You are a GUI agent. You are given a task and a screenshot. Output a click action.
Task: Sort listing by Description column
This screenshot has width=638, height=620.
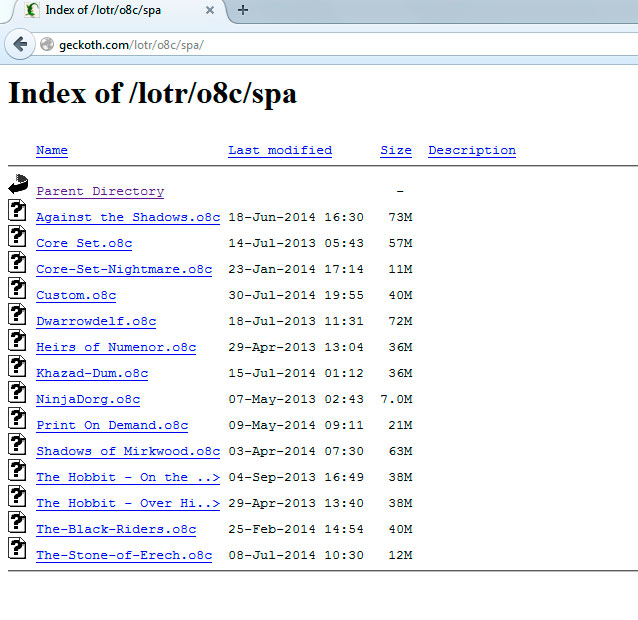472,150
